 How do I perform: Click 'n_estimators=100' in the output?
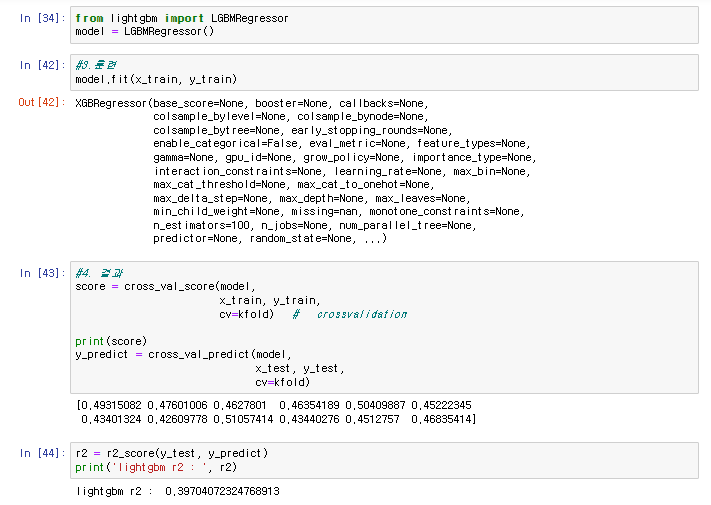(201, 225)
